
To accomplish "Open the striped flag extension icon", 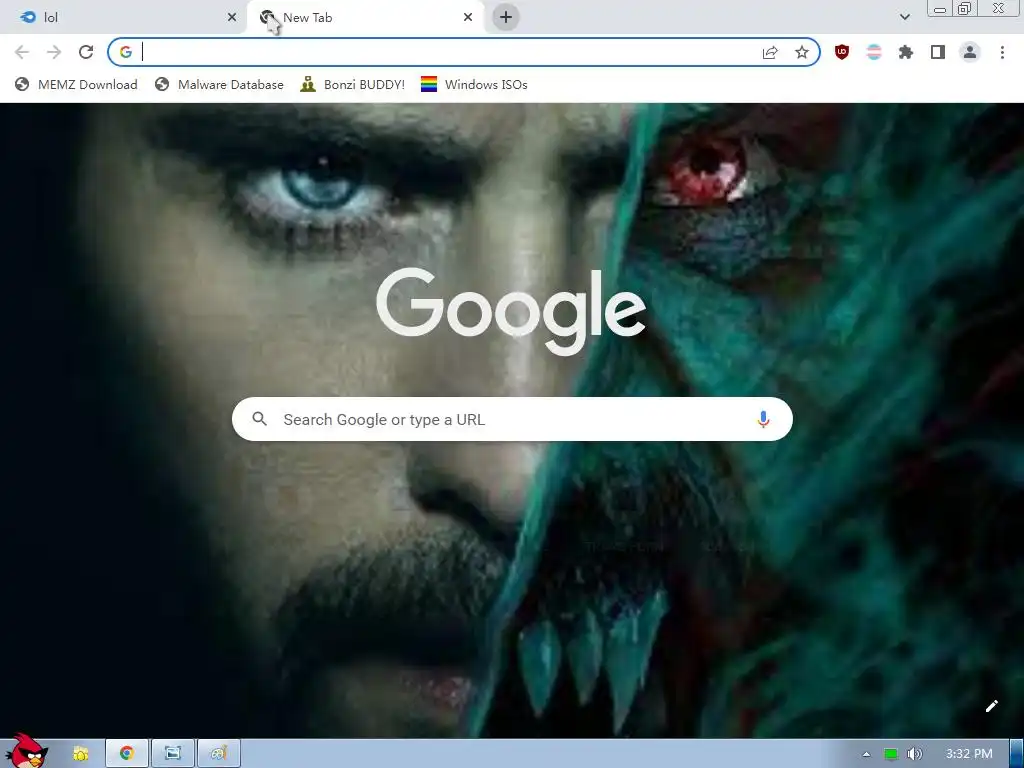I will coord(874,52).
